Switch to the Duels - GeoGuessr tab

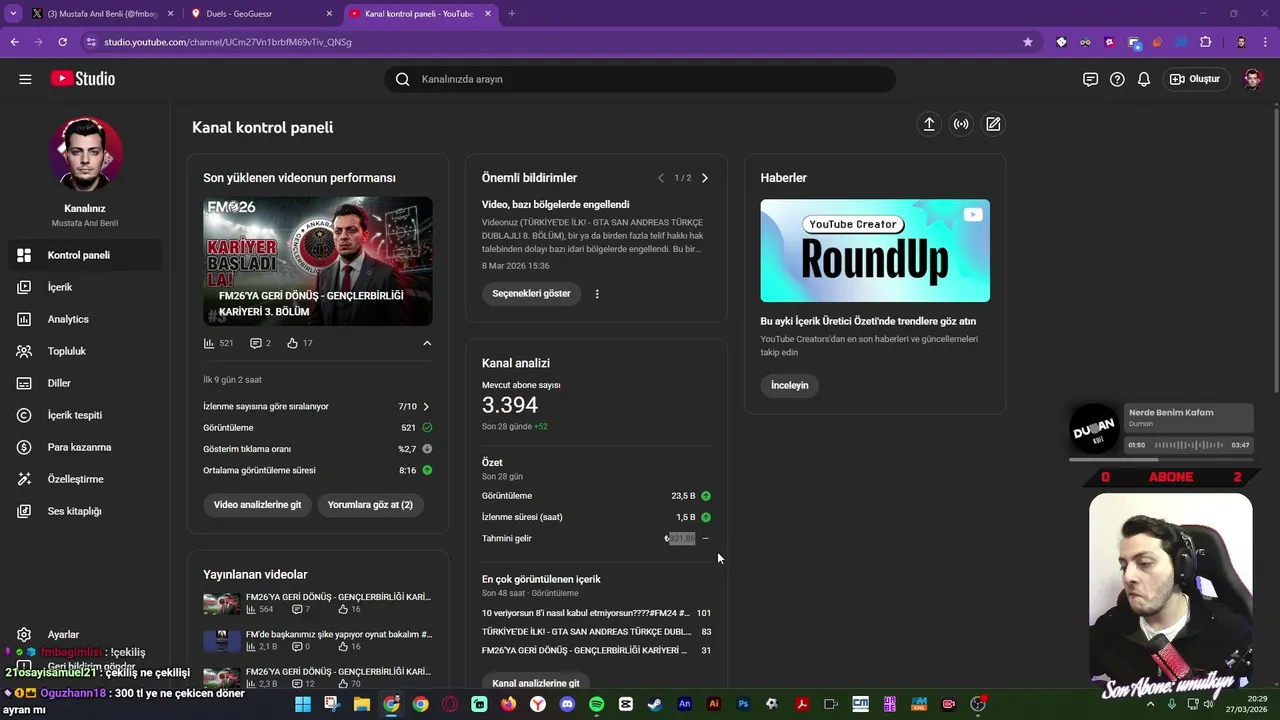261,14
